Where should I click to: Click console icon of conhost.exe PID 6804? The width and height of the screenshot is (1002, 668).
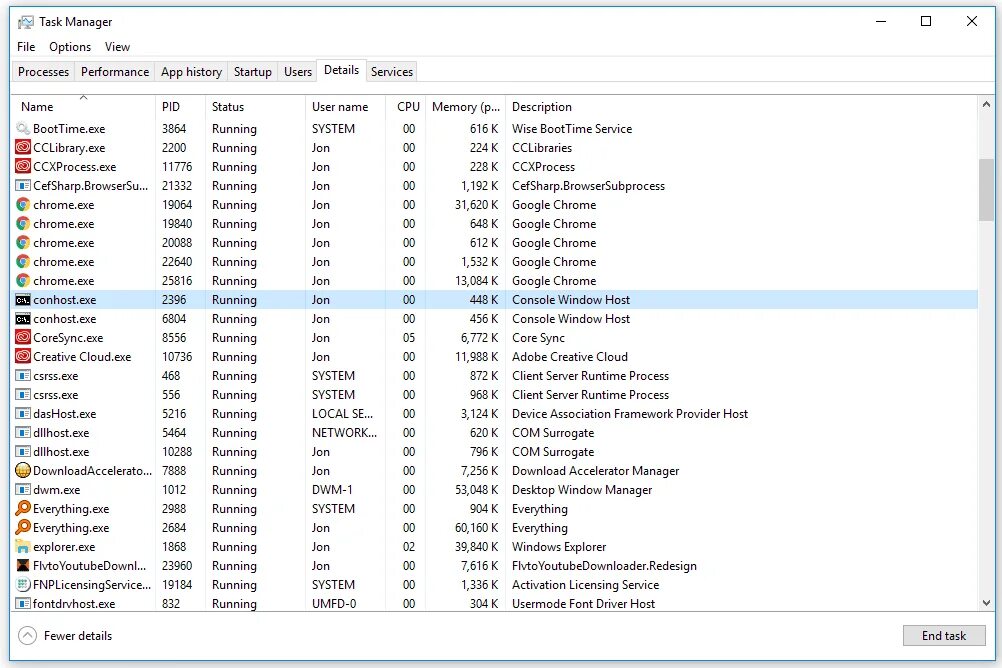point(23,319)
